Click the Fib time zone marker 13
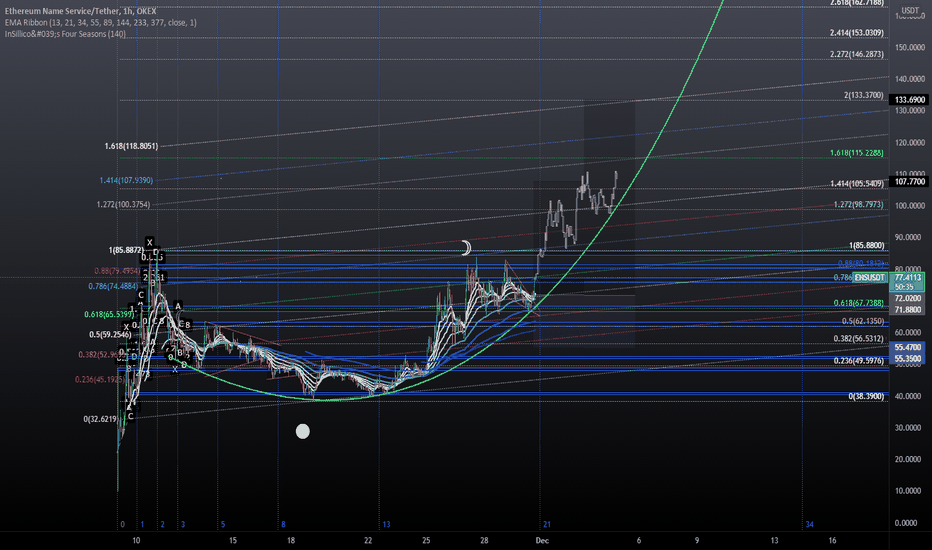Screen dimensions: 932x550 [386, 524]
